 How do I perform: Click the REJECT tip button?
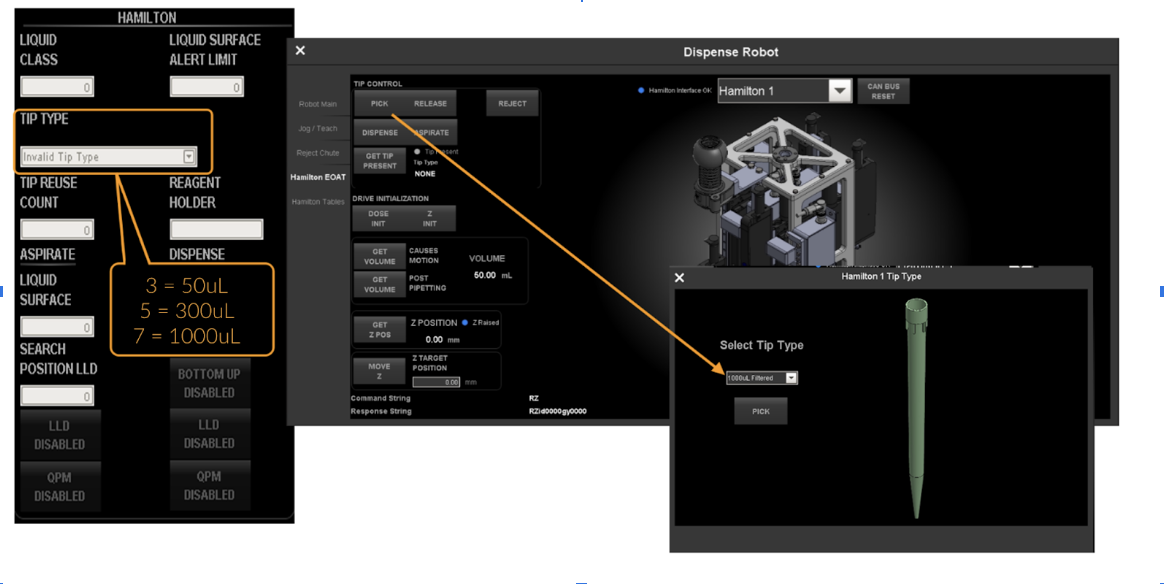512,104
